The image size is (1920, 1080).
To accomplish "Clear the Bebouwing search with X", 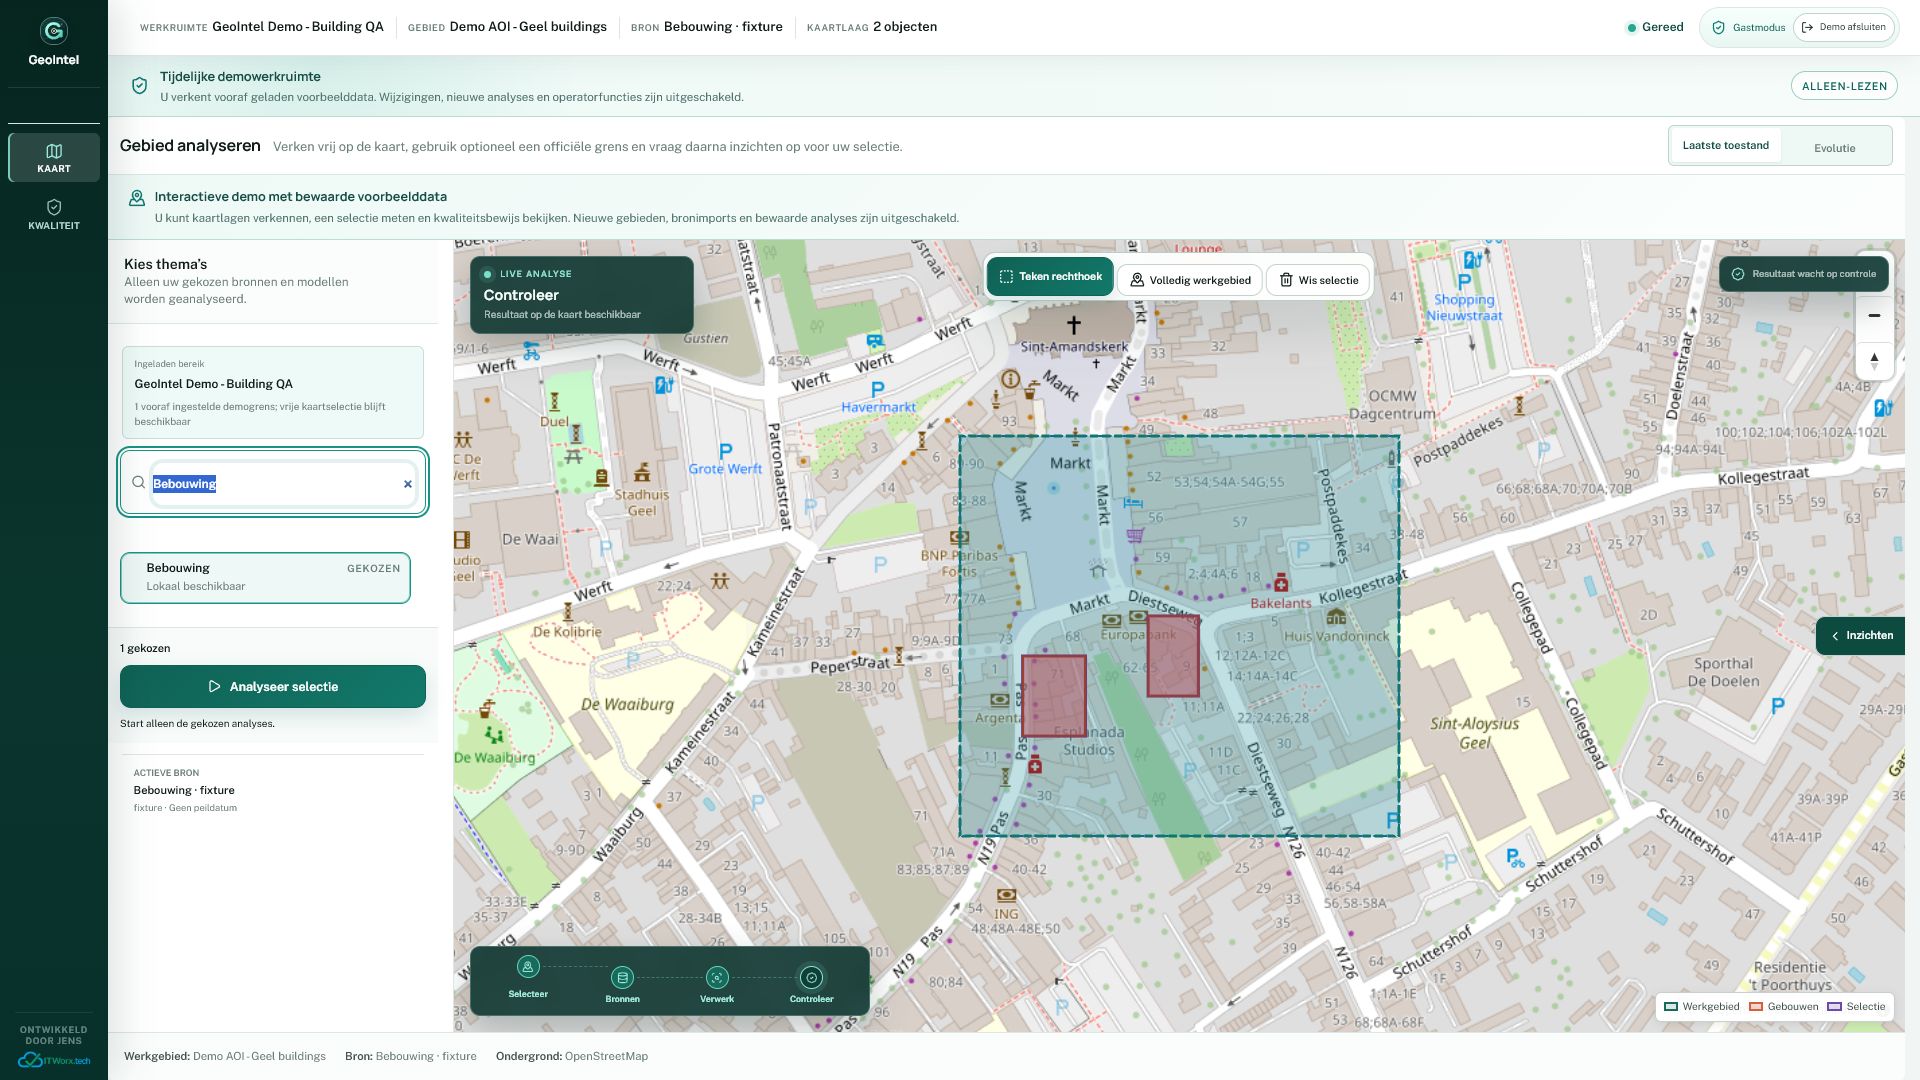I will pos(408,484).
